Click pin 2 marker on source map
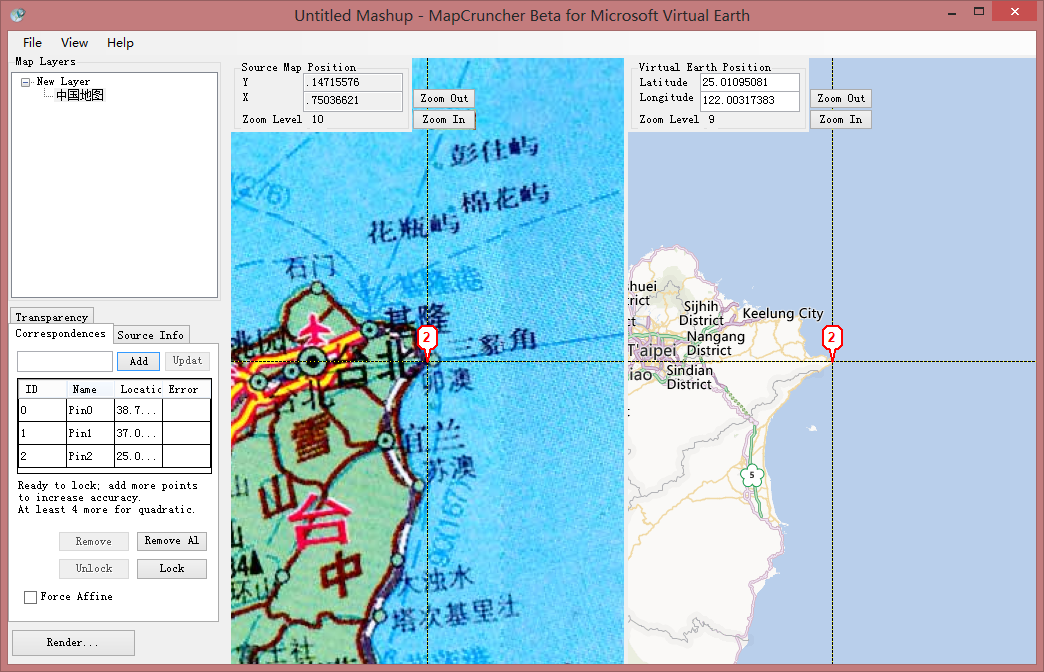The image size is (1044, 672). (427, 340)
